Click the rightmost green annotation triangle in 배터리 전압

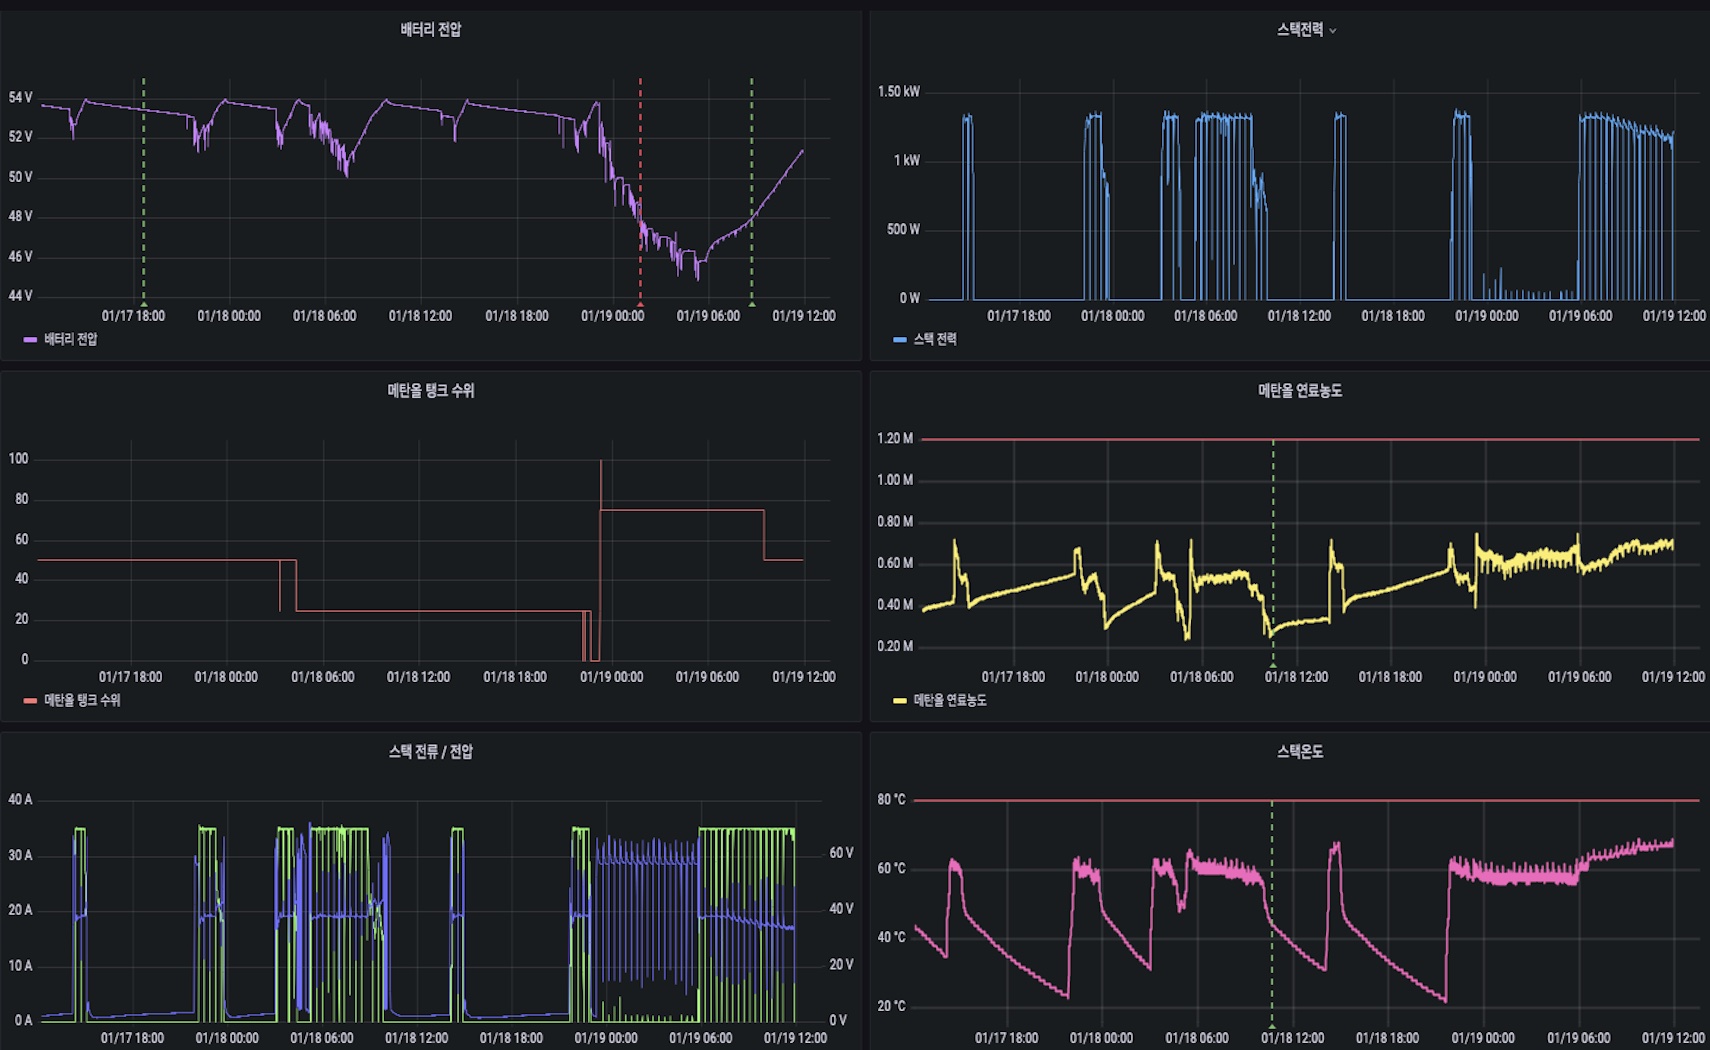[752, 303]
